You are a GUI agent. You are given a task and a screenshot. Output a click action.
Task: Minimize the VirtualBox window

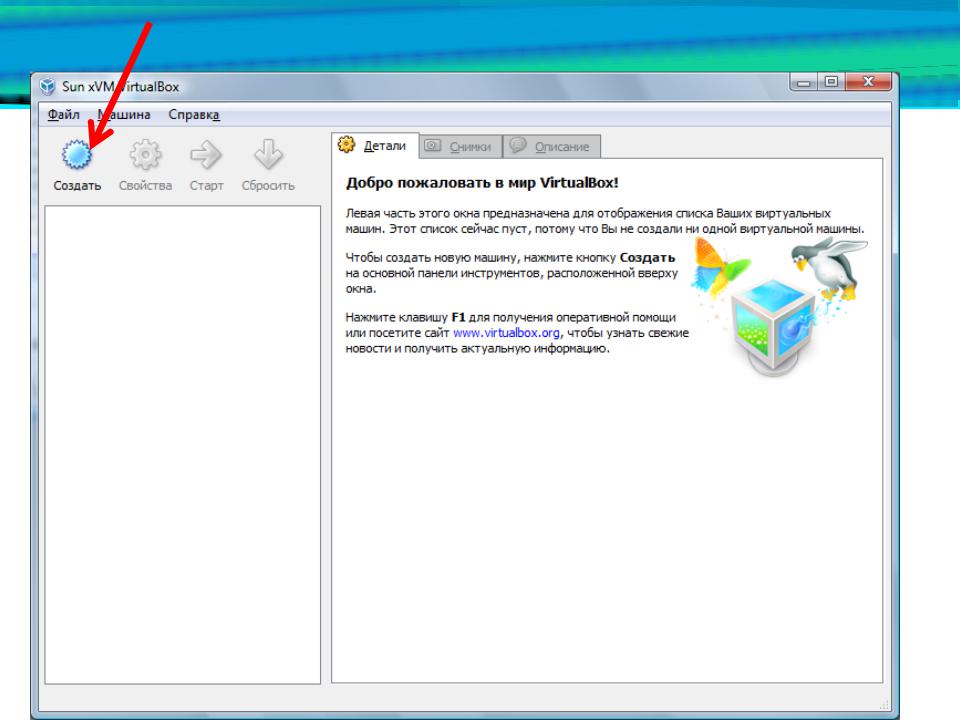(804, 82)
